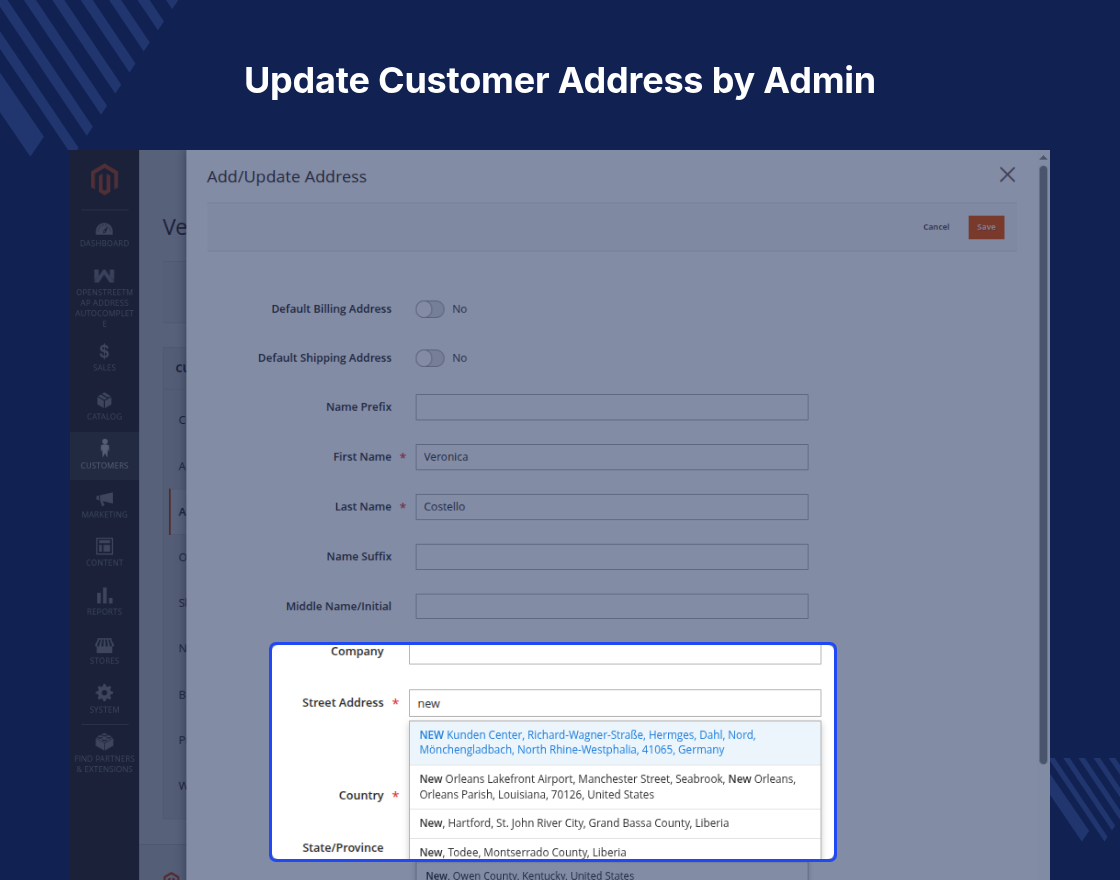This screenshot has width=1120, height=880.
Task: Click the scrollbar up arrow
Action: [1044, 157]
